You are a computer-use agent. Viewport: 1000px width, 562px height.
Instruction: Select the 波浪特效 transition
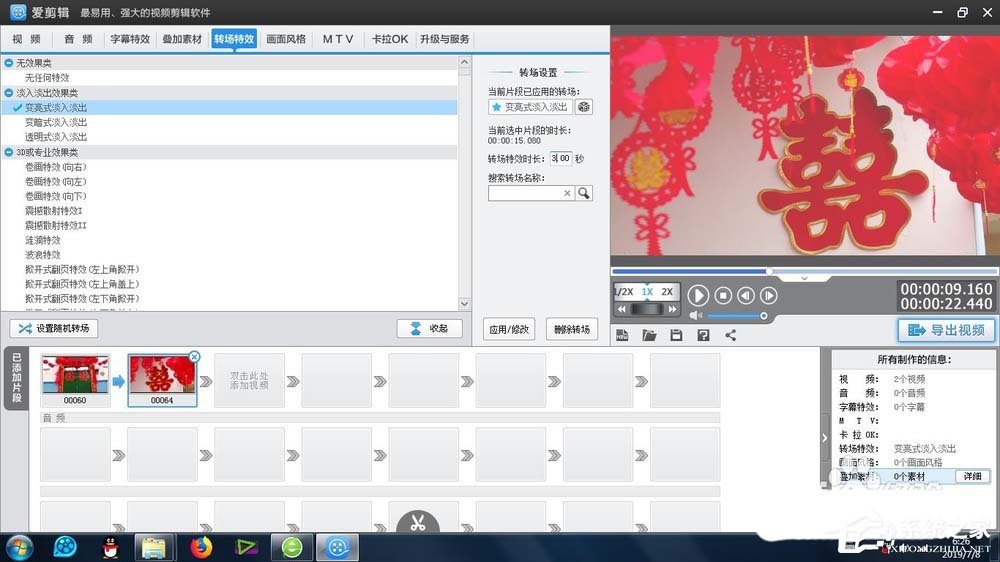(x=43, y=255)
